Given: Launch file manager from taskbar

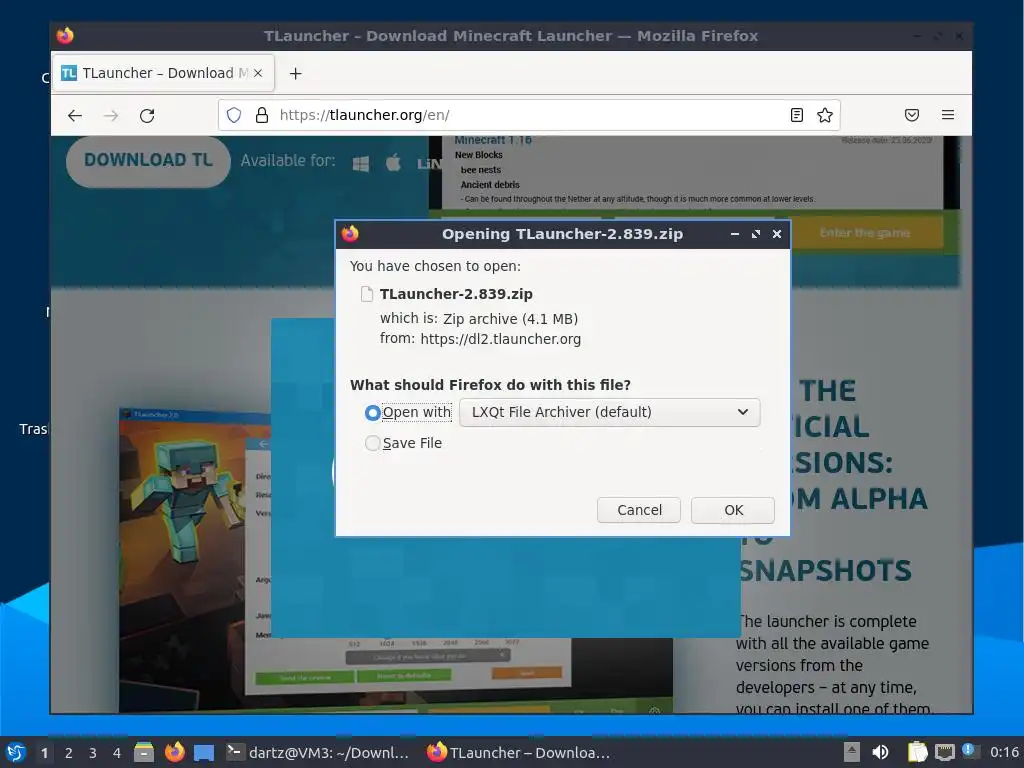Looking at the screenshot, I should click(144, 752).
